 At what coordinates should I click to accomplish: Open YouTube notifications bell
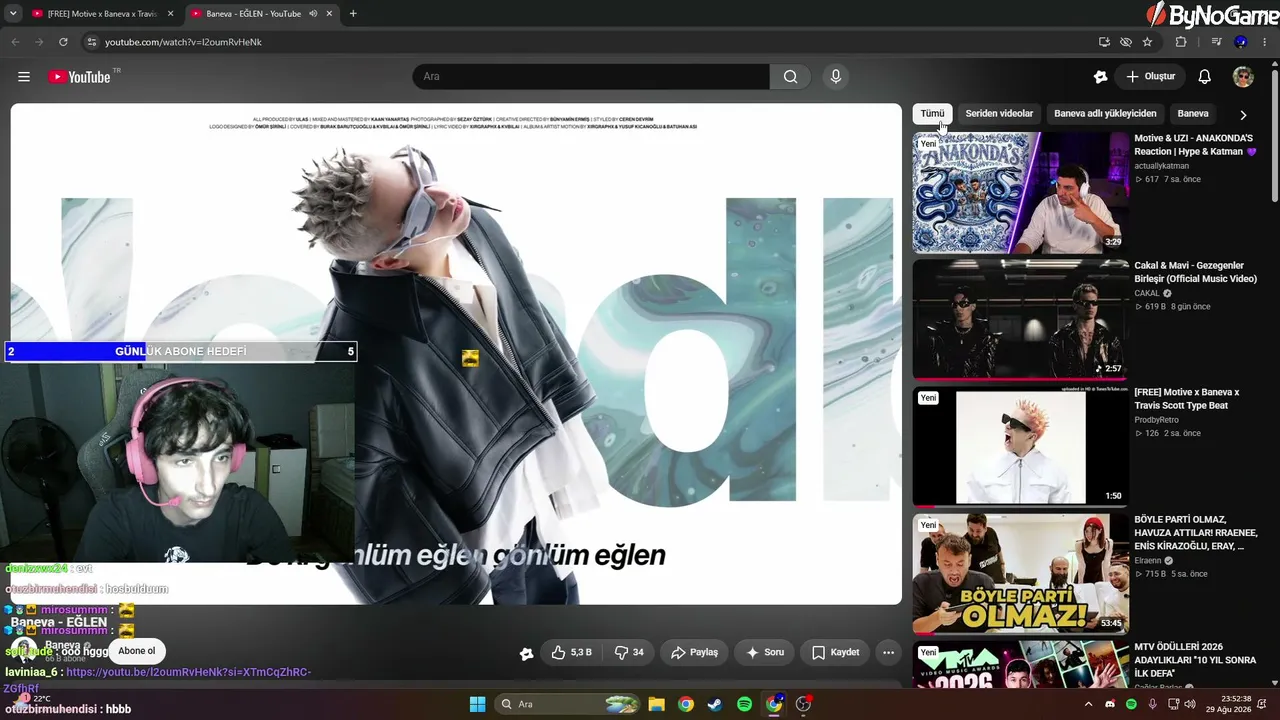[x=1205, y=77]
